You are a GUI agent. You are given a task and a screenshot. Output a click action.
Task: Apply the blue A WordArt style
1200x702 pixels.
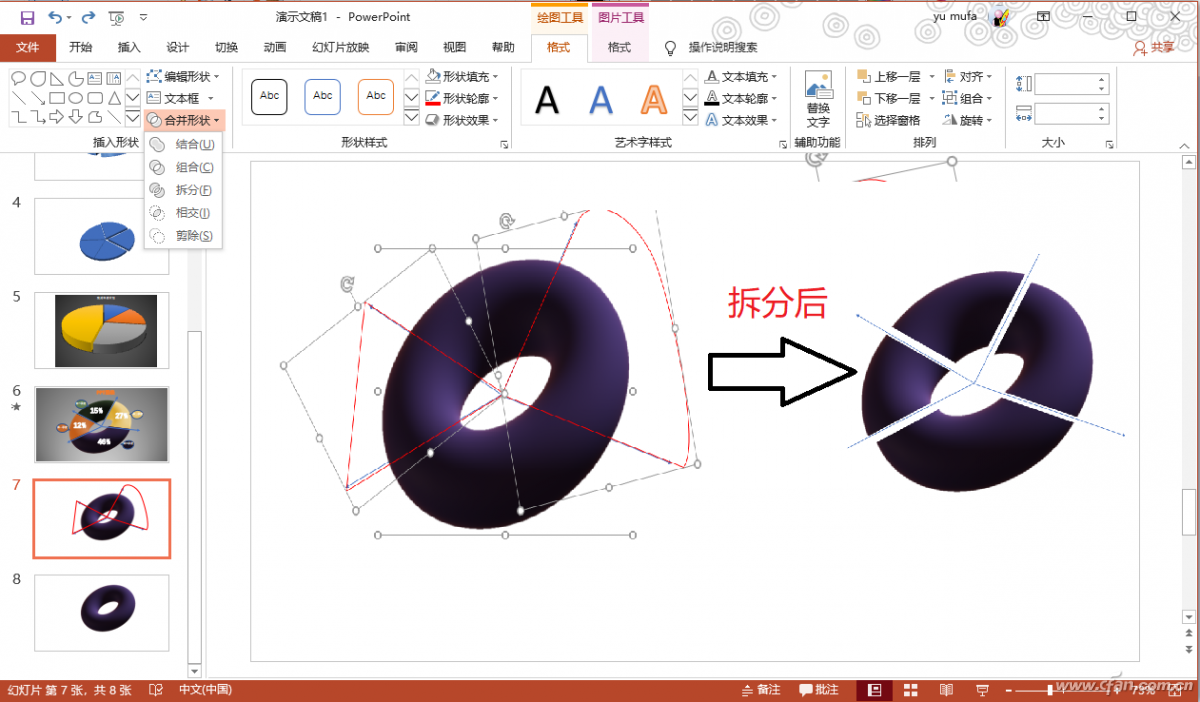600,99
